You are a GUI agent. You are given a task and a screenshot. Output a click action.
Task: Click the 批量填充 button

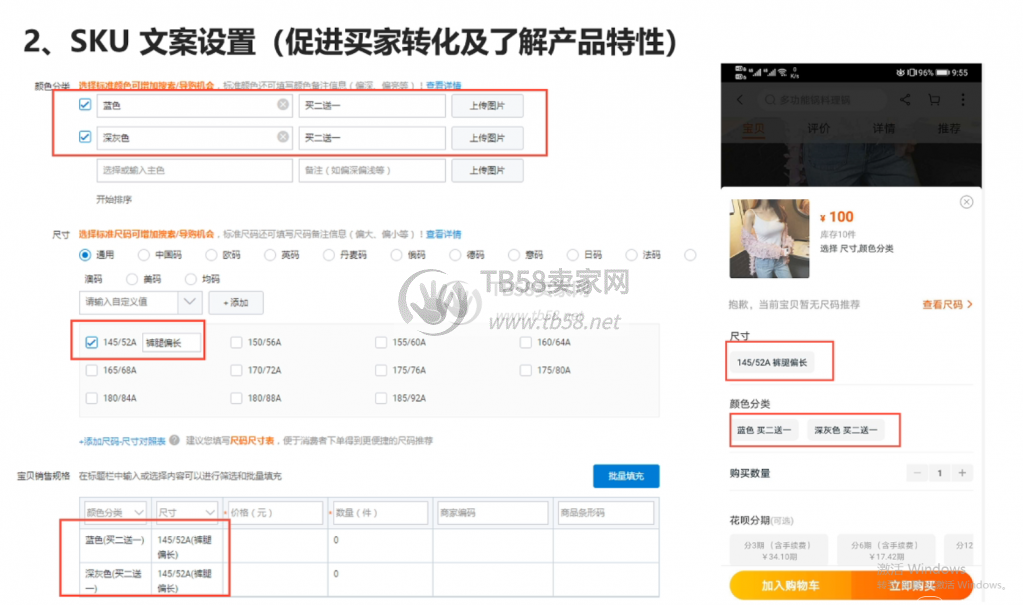[x=626, y=476]
